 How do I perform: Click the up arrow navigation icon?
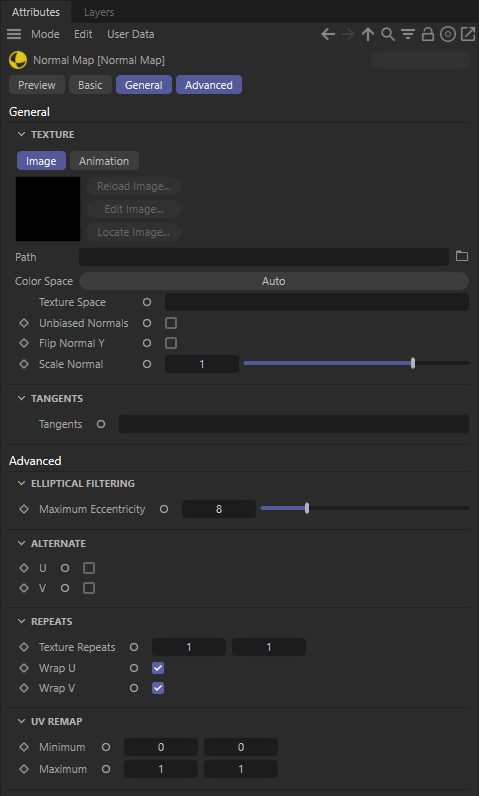[x=368, y=35]
